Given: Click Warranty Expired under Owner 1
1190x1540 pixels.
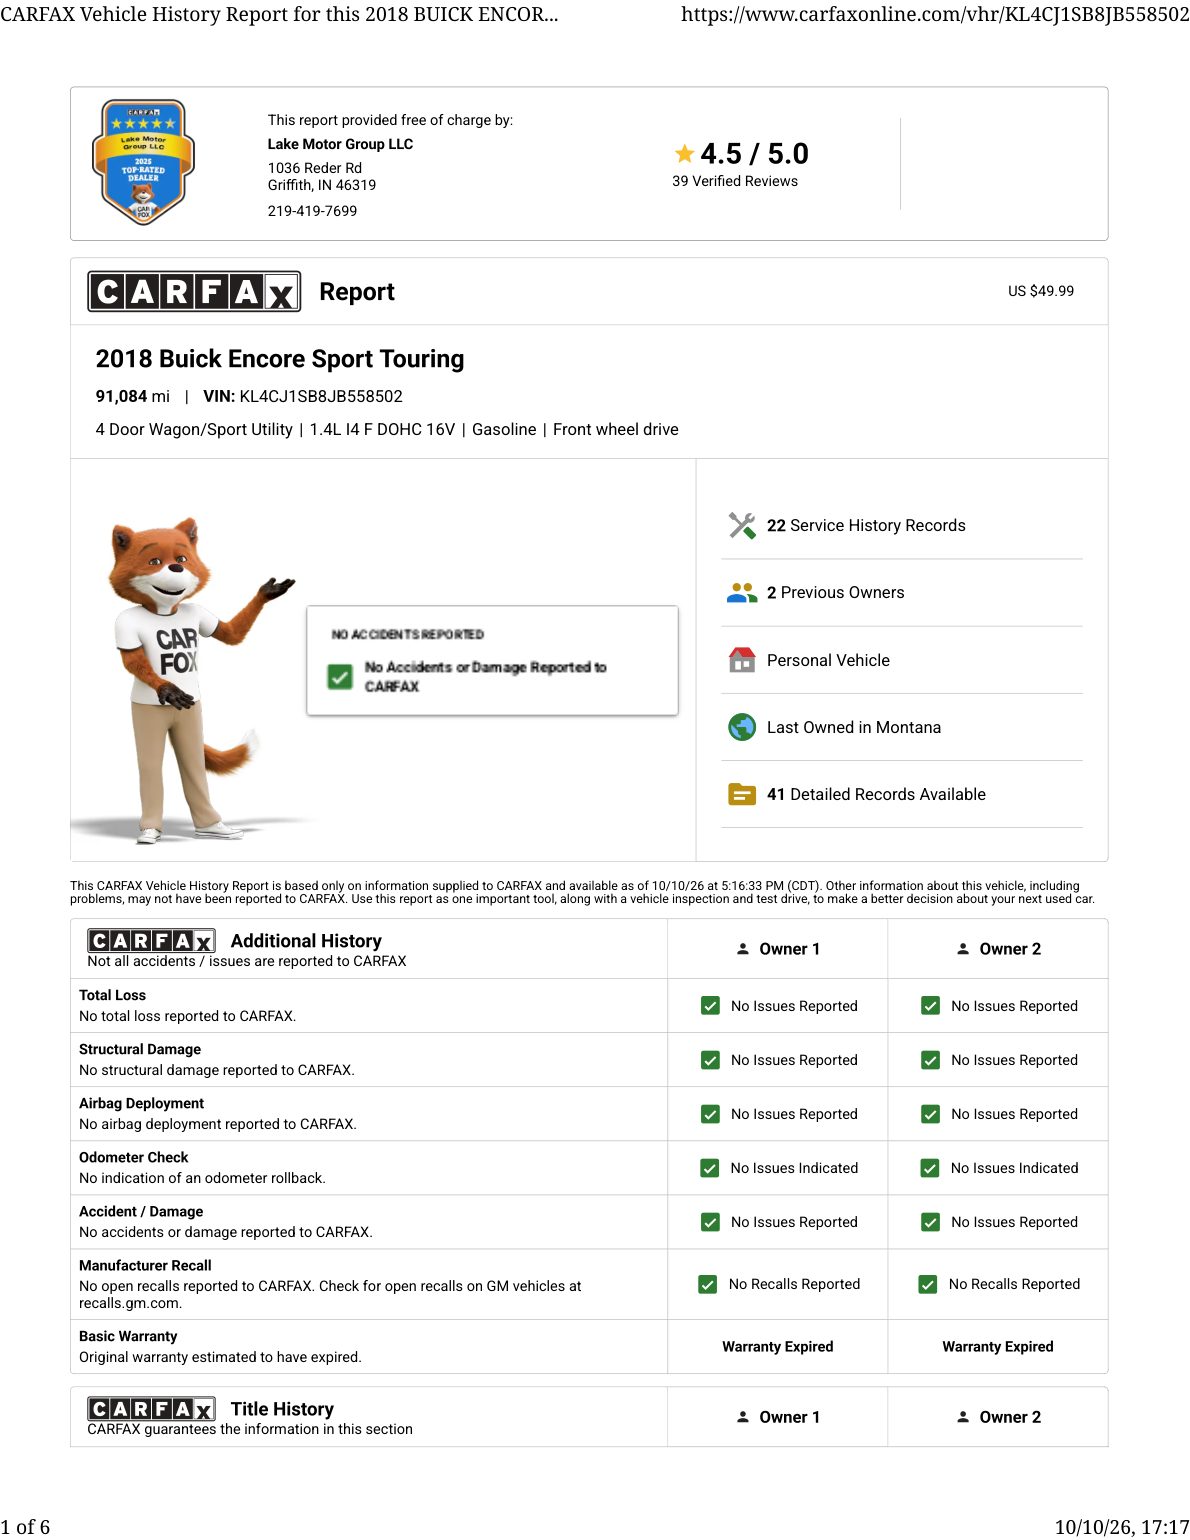Looking at the screenshot, I should (777, 1347).
